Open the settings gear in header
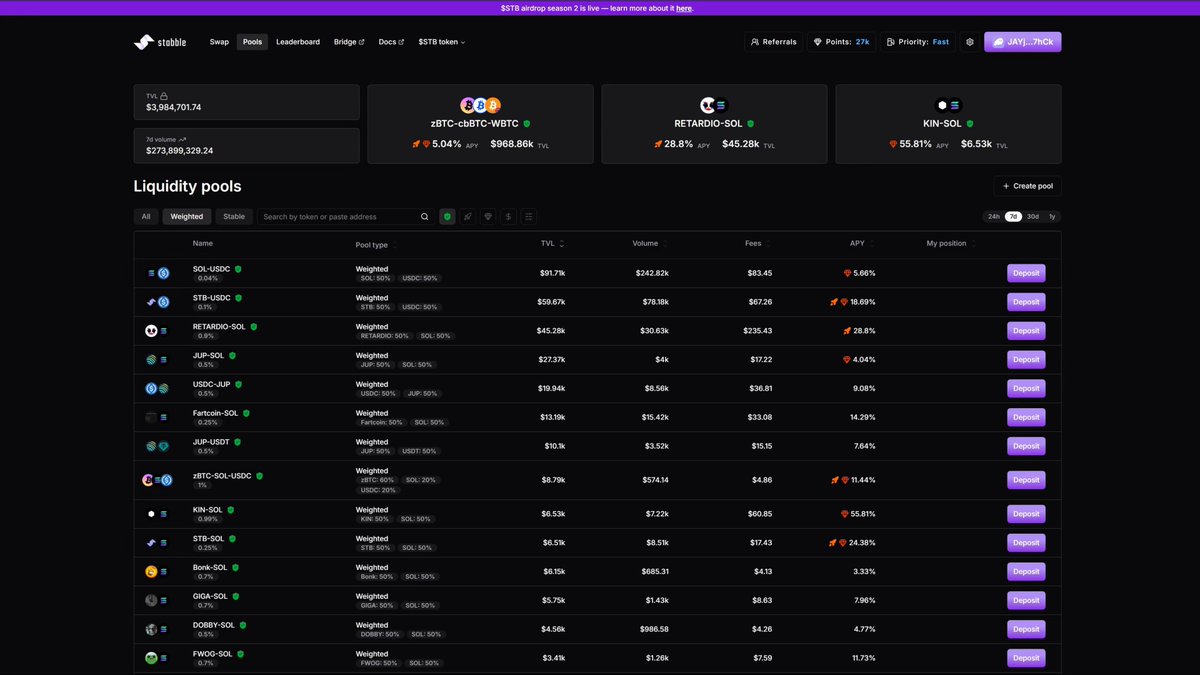 [x=969, y=42]
